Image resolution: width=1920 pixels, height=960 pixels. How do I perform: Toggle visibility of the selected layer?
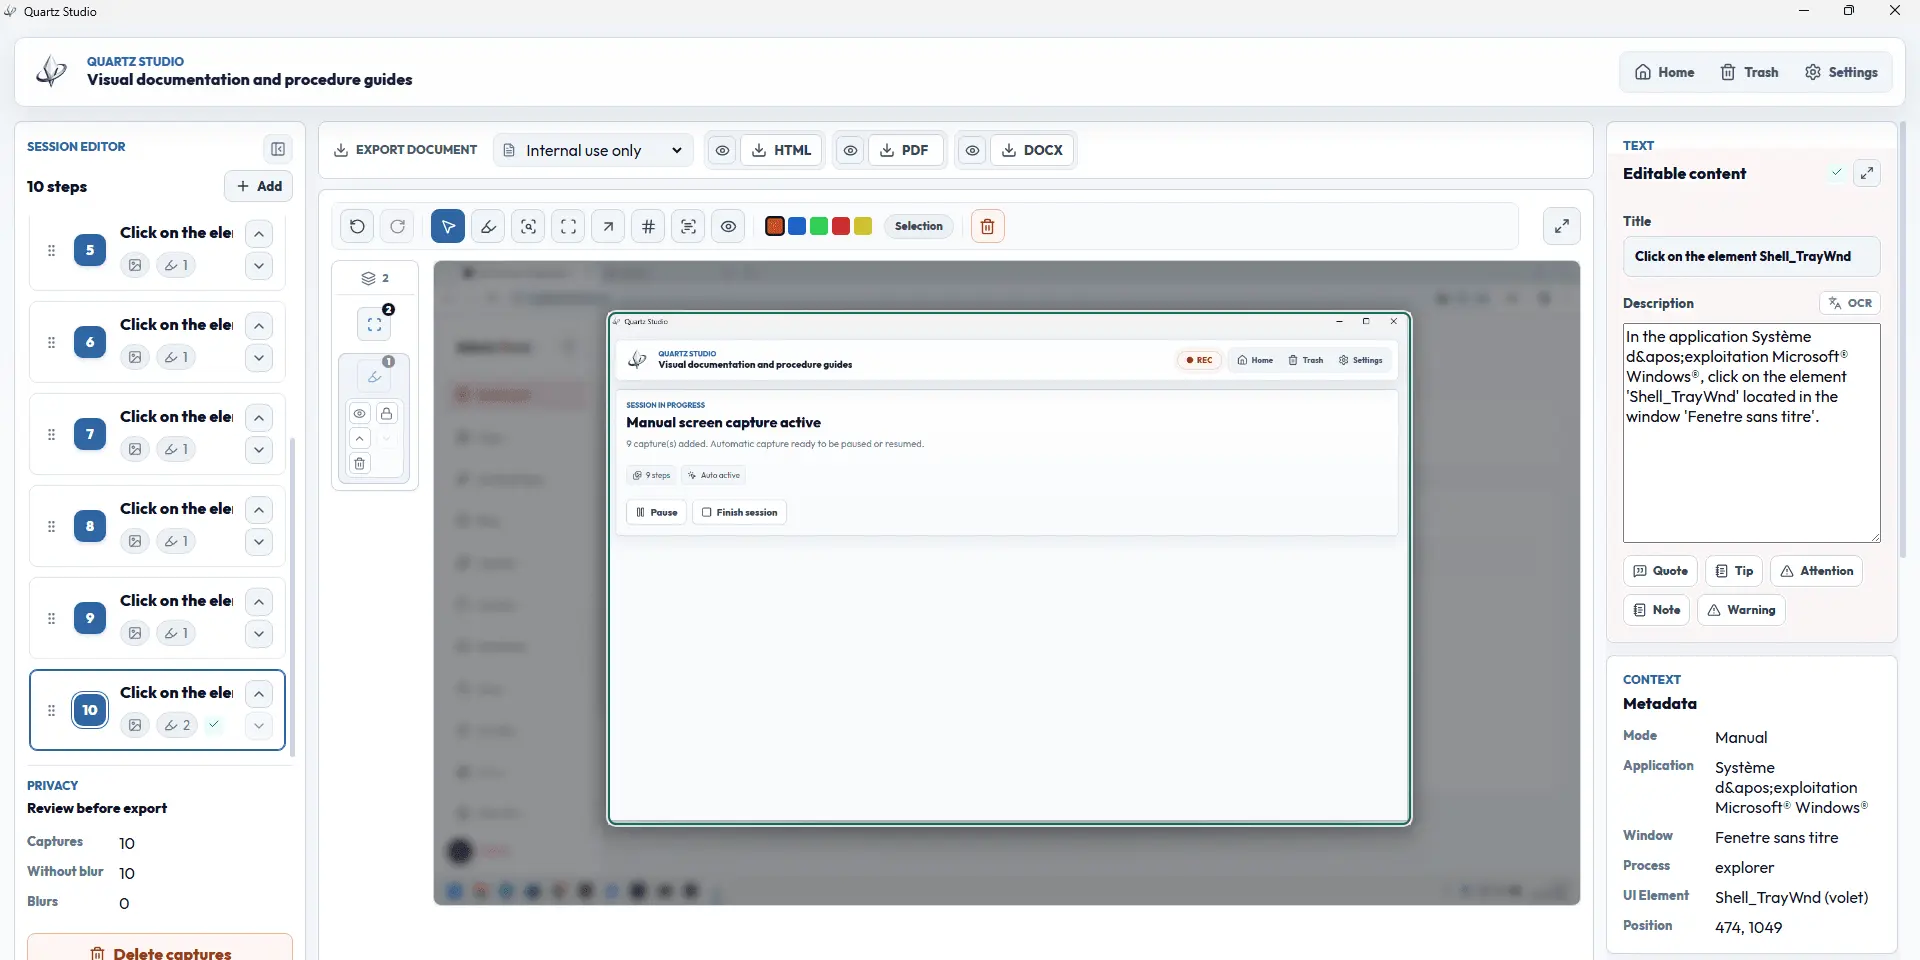tap(360, 413)
